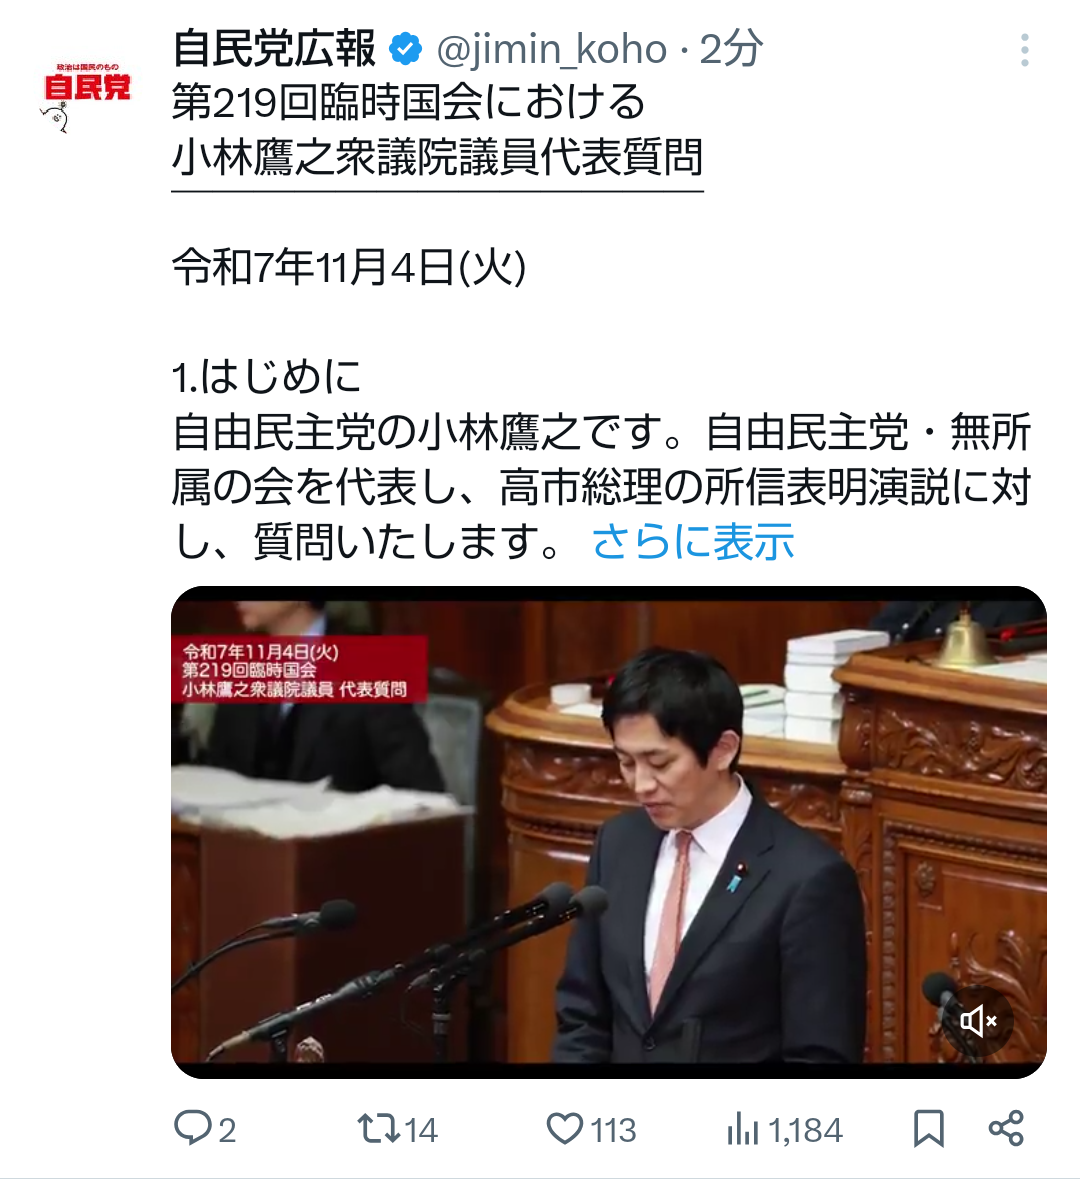
Task: Click the blue verified badge
Action: [405, 49]
